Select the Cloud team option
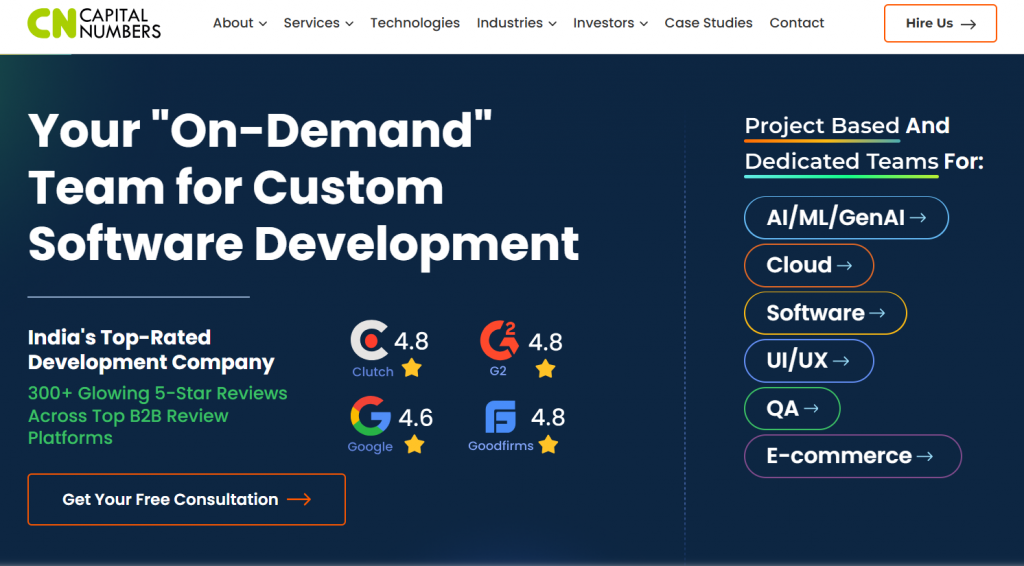This screenshot has width=1024, height=566. tap(808, 265)
